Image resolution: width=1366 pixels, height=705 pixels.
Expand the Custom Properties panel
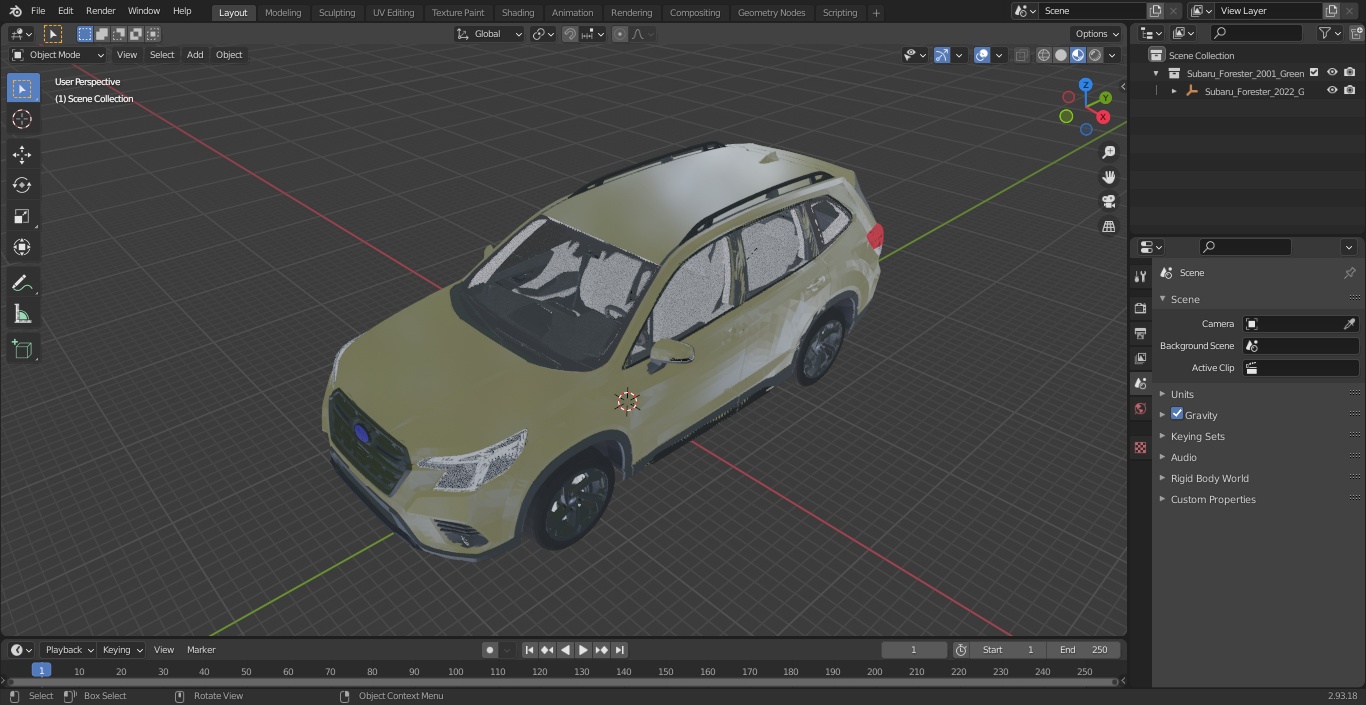[x=1212, y=499]
